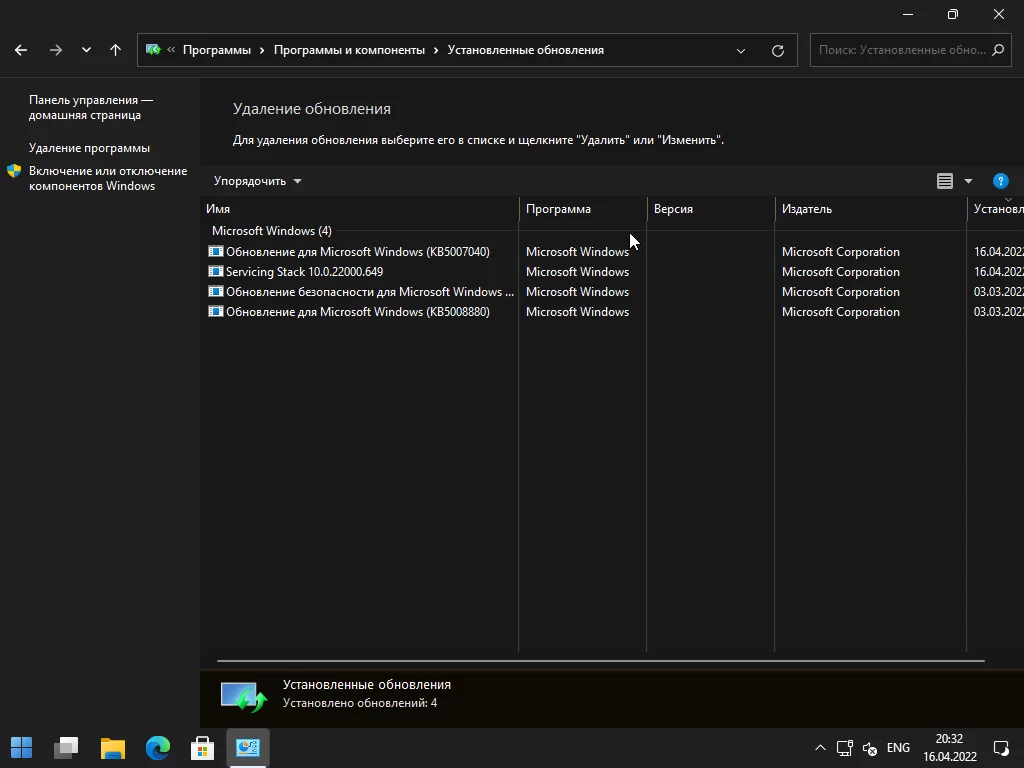
Task: Click the search box for installed updates
Action: [900, 50]
